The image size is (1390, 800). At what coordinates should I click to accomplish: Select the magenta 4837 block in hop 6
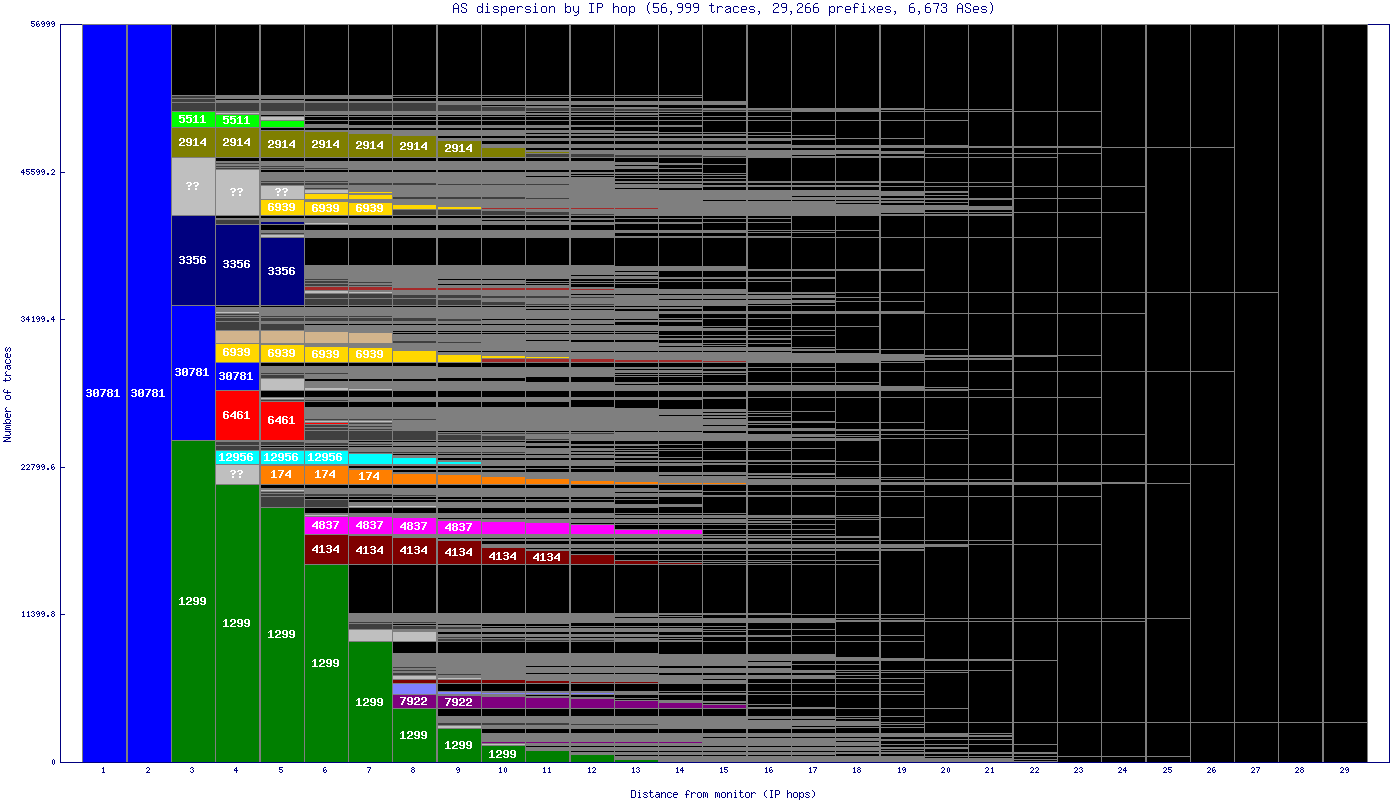326,525
